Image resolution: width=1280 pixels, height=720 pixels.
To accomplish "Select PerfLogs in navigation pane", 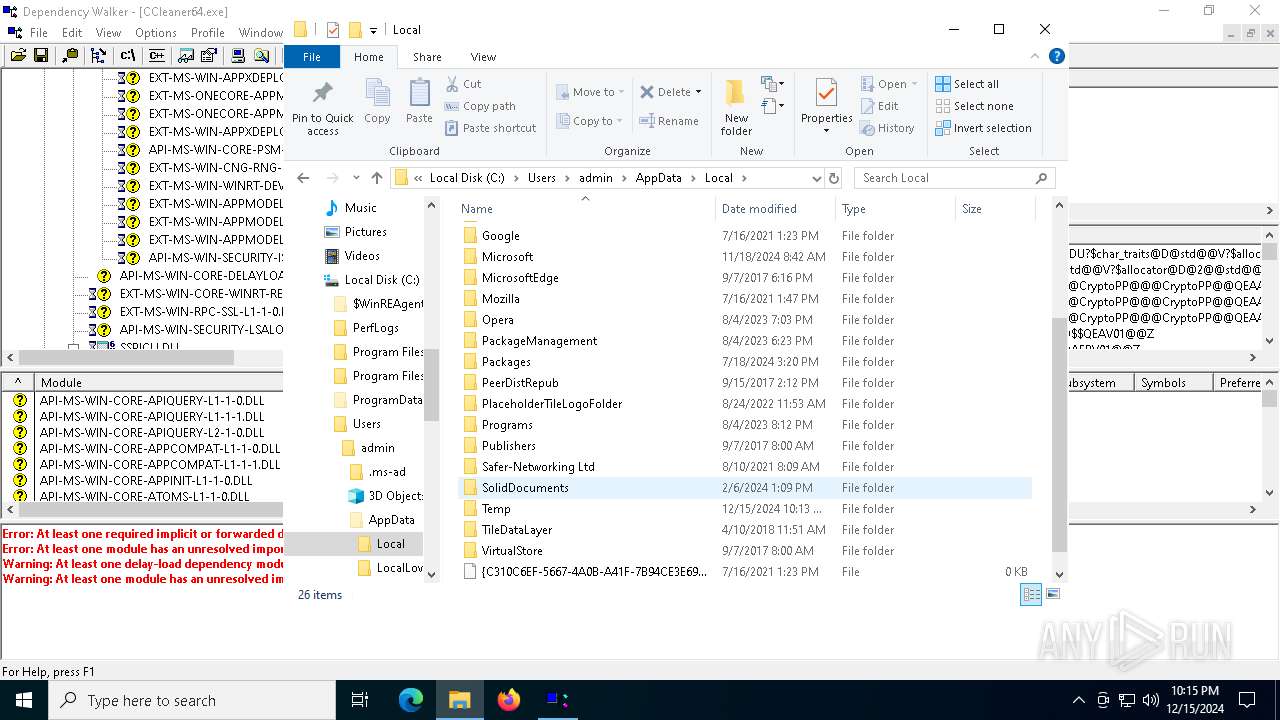I will coord(375,328).
